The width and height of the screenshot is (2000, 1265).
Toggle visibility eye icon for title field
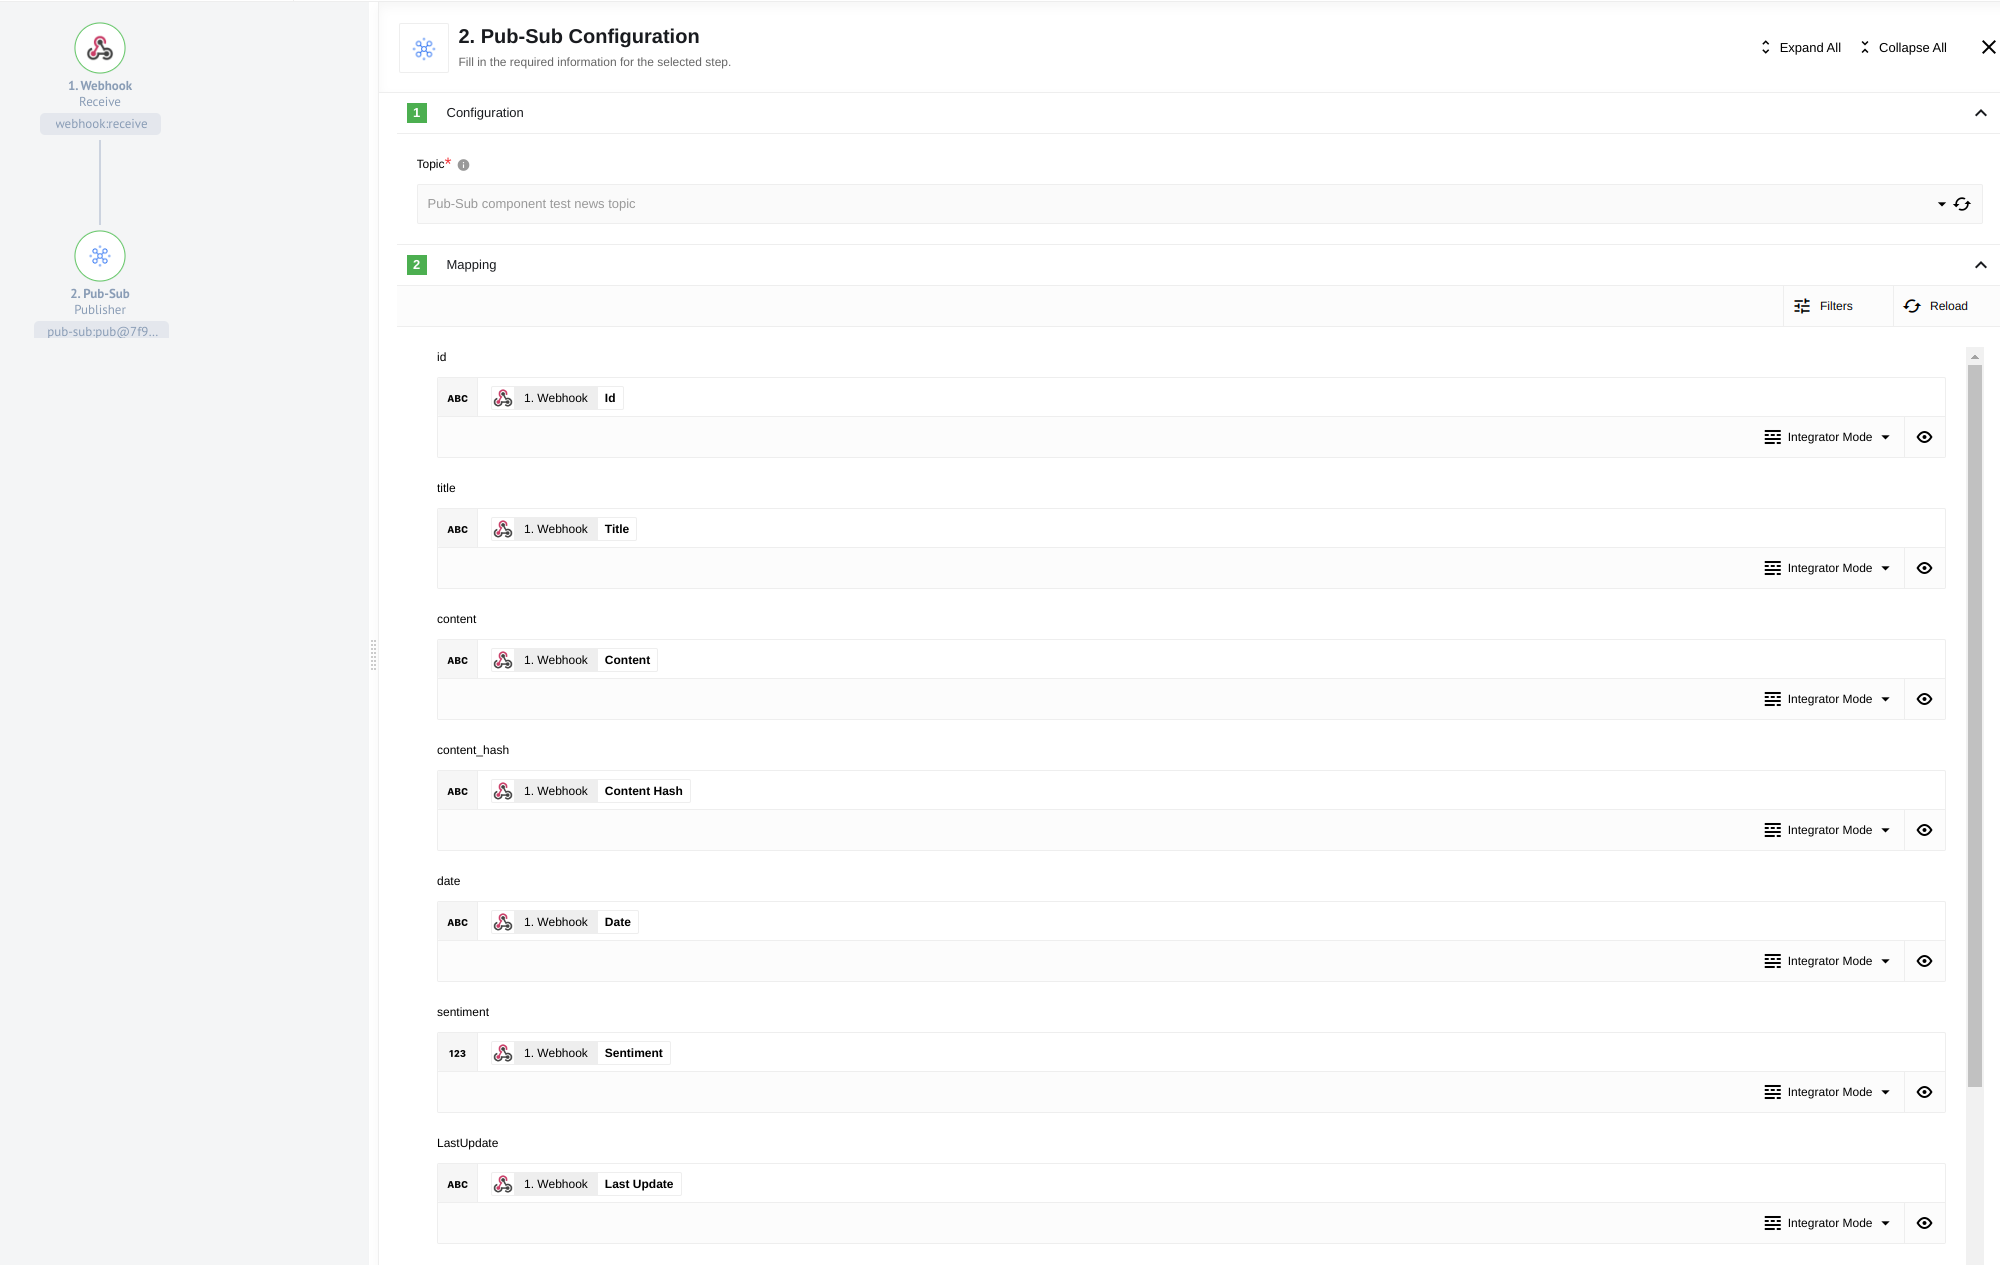[x=1926, y=568]
